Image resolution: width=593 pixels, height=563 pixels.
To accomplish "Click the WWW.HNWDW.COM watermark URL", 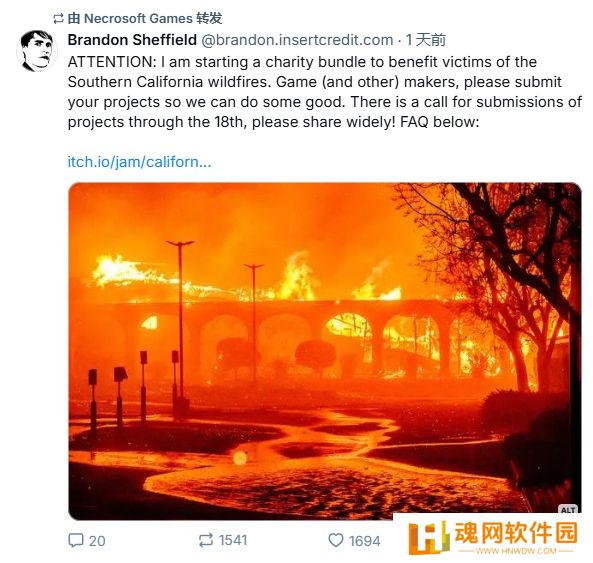I will pos(516,551).
